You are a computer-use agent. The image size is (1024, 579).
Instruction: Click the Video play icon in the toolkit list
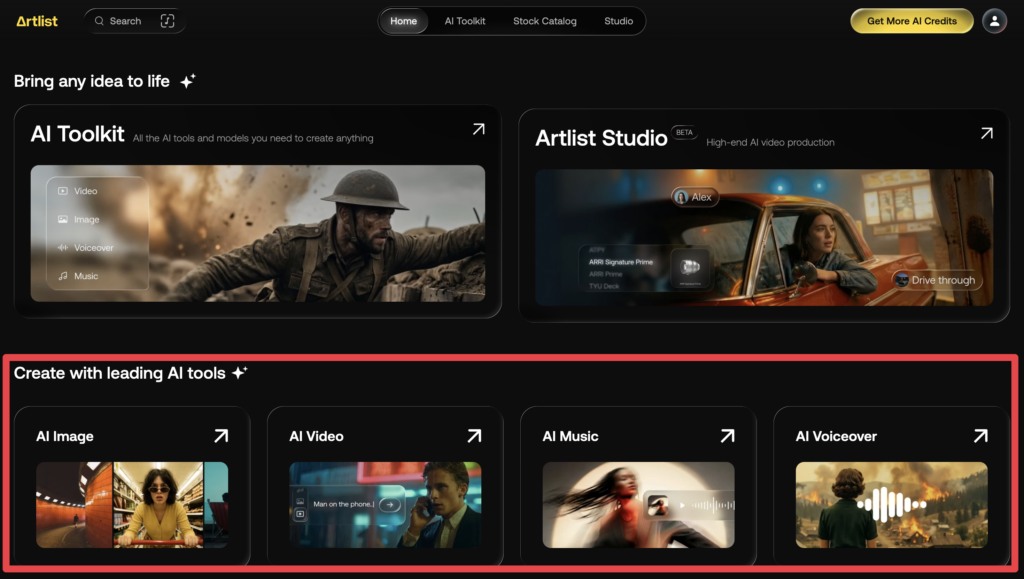pos(63,191)
